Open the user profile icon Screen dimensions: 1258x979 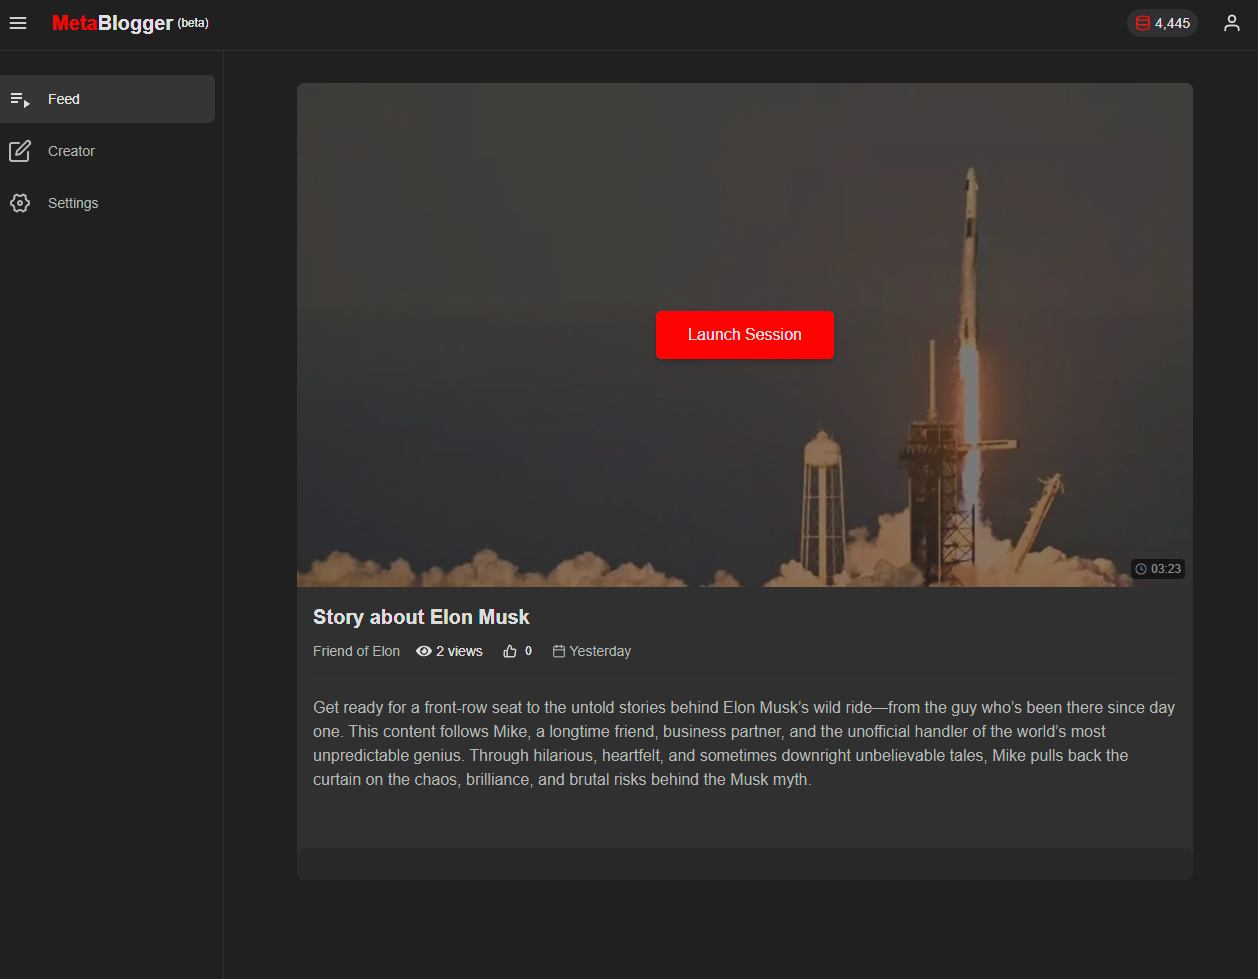tap(1232, 23)
